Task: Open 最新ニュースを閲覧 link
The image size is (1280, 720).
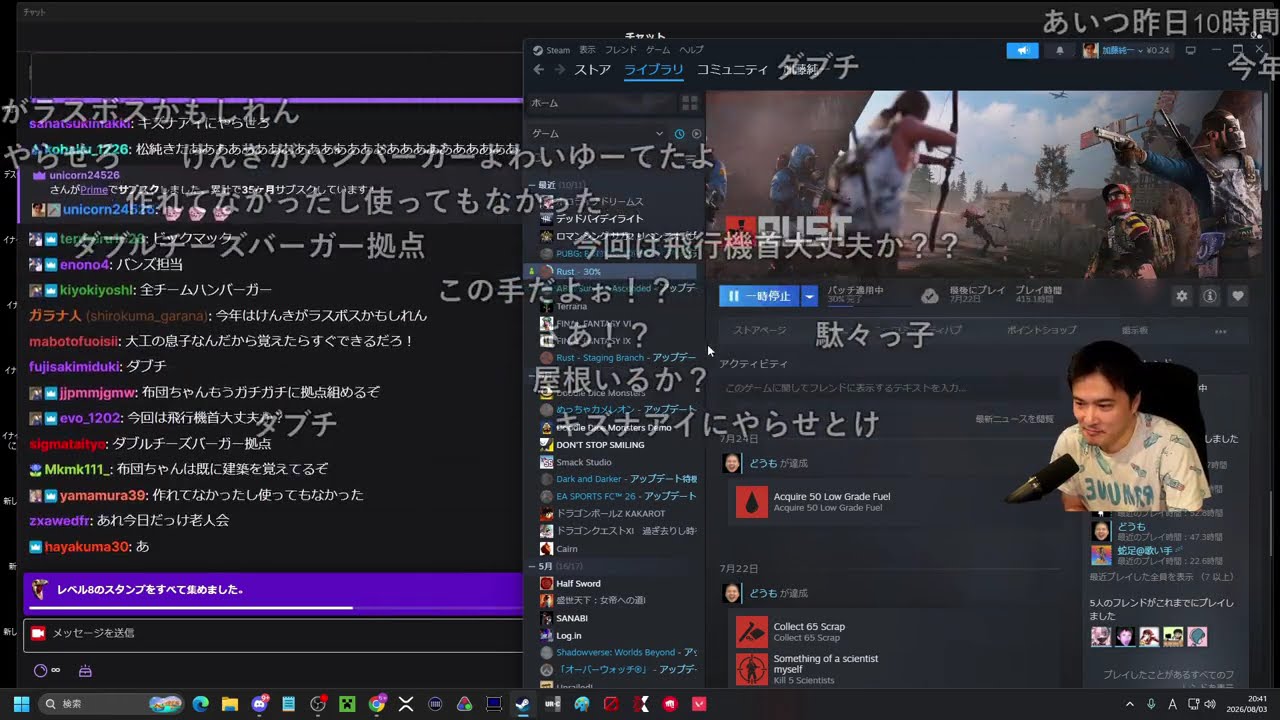Action: 1014,419
